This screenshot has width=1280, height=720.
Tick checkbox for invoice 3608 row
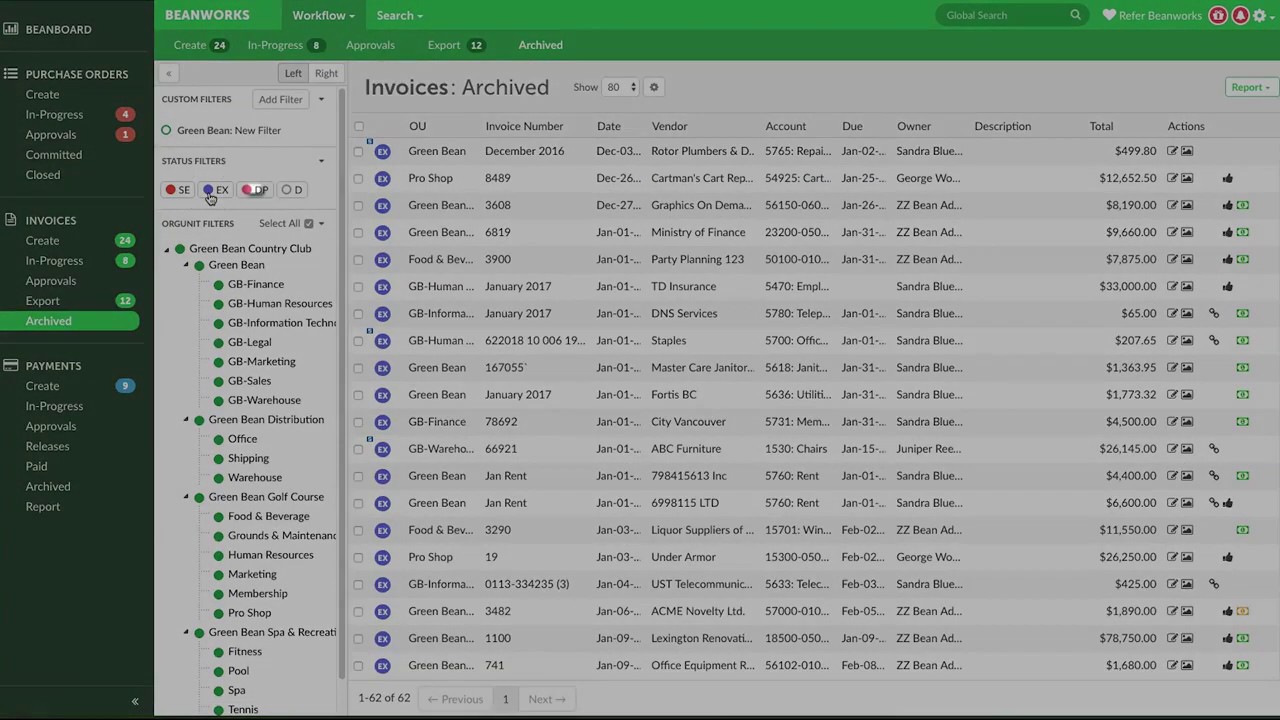[359, 205]
